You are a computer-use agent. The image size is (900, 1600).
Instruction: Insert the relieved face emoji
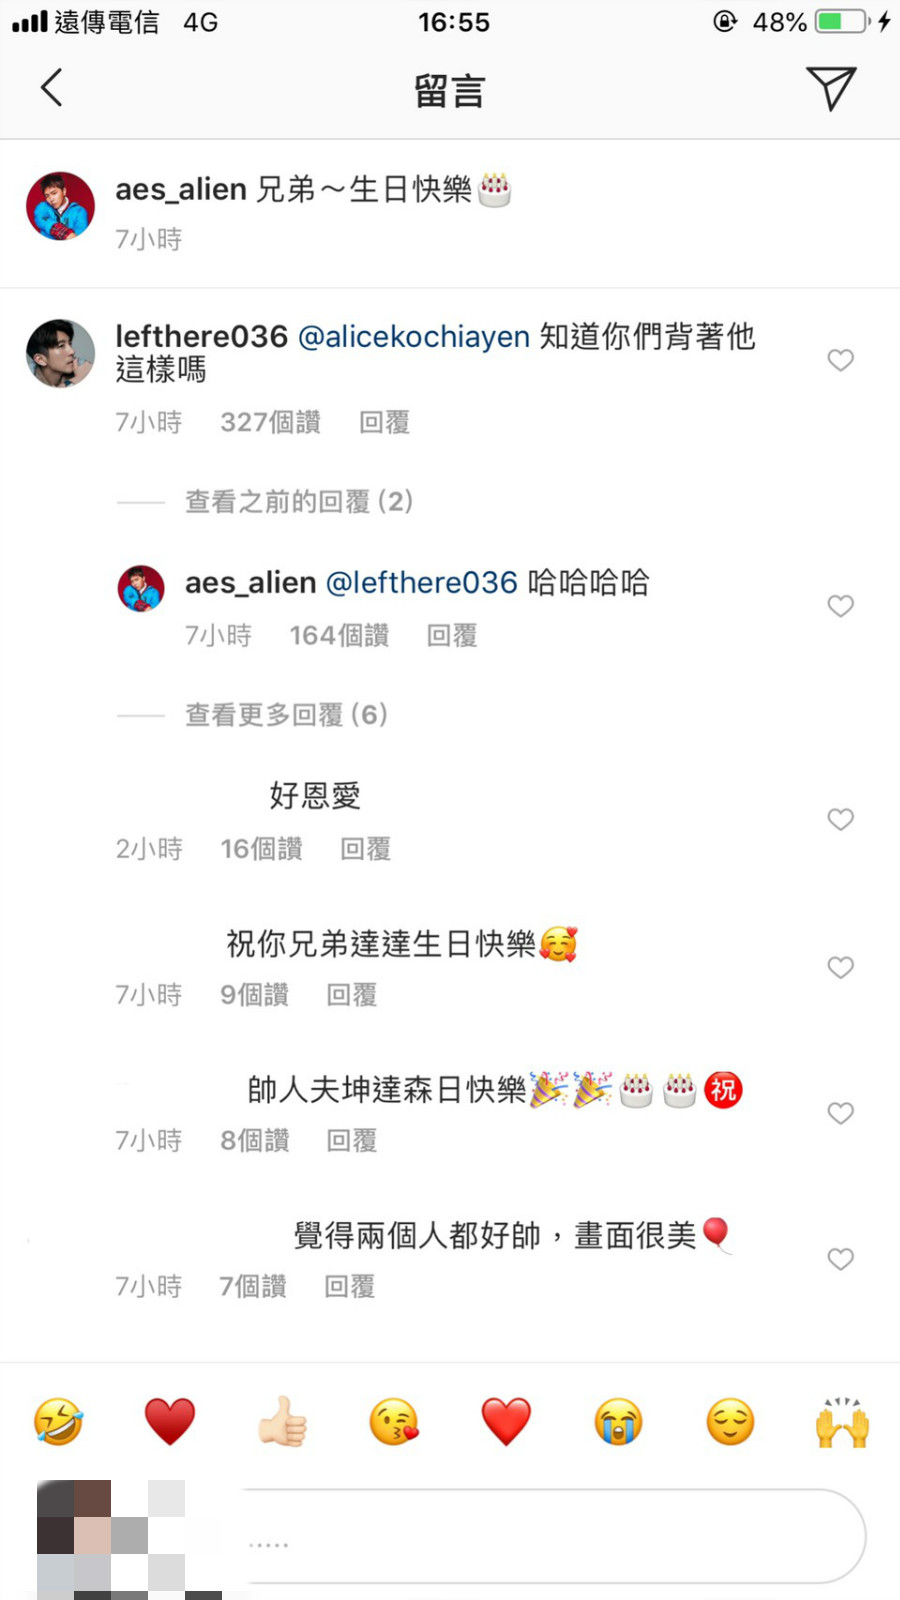coord(730,1421)
